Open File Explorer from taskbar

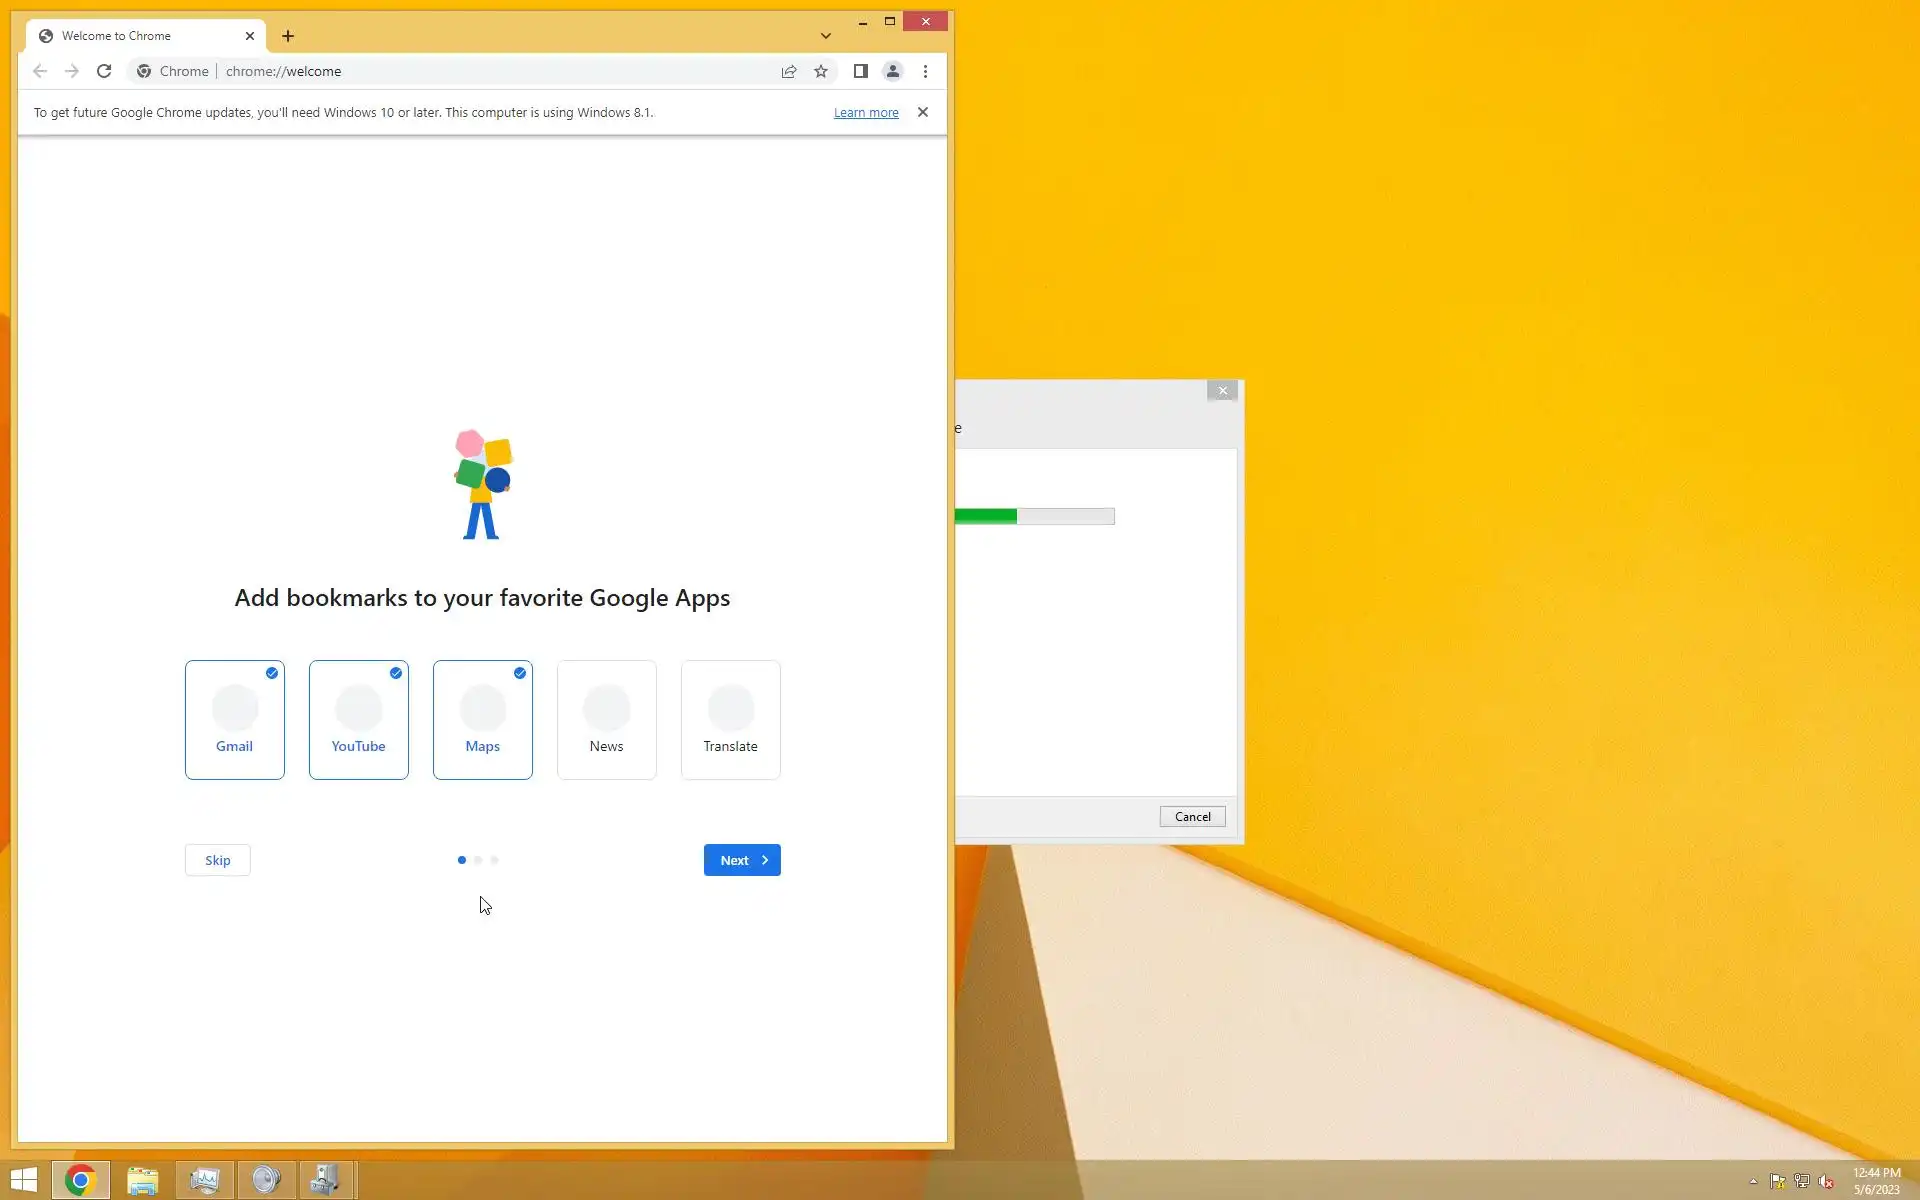143,1180
